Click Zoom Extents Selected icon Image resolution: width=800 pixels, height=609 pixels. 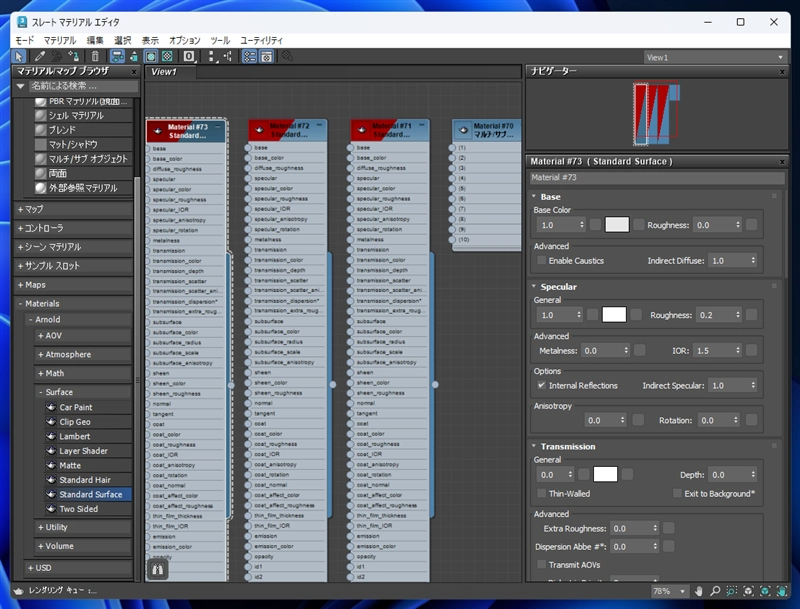coord(765,591)
